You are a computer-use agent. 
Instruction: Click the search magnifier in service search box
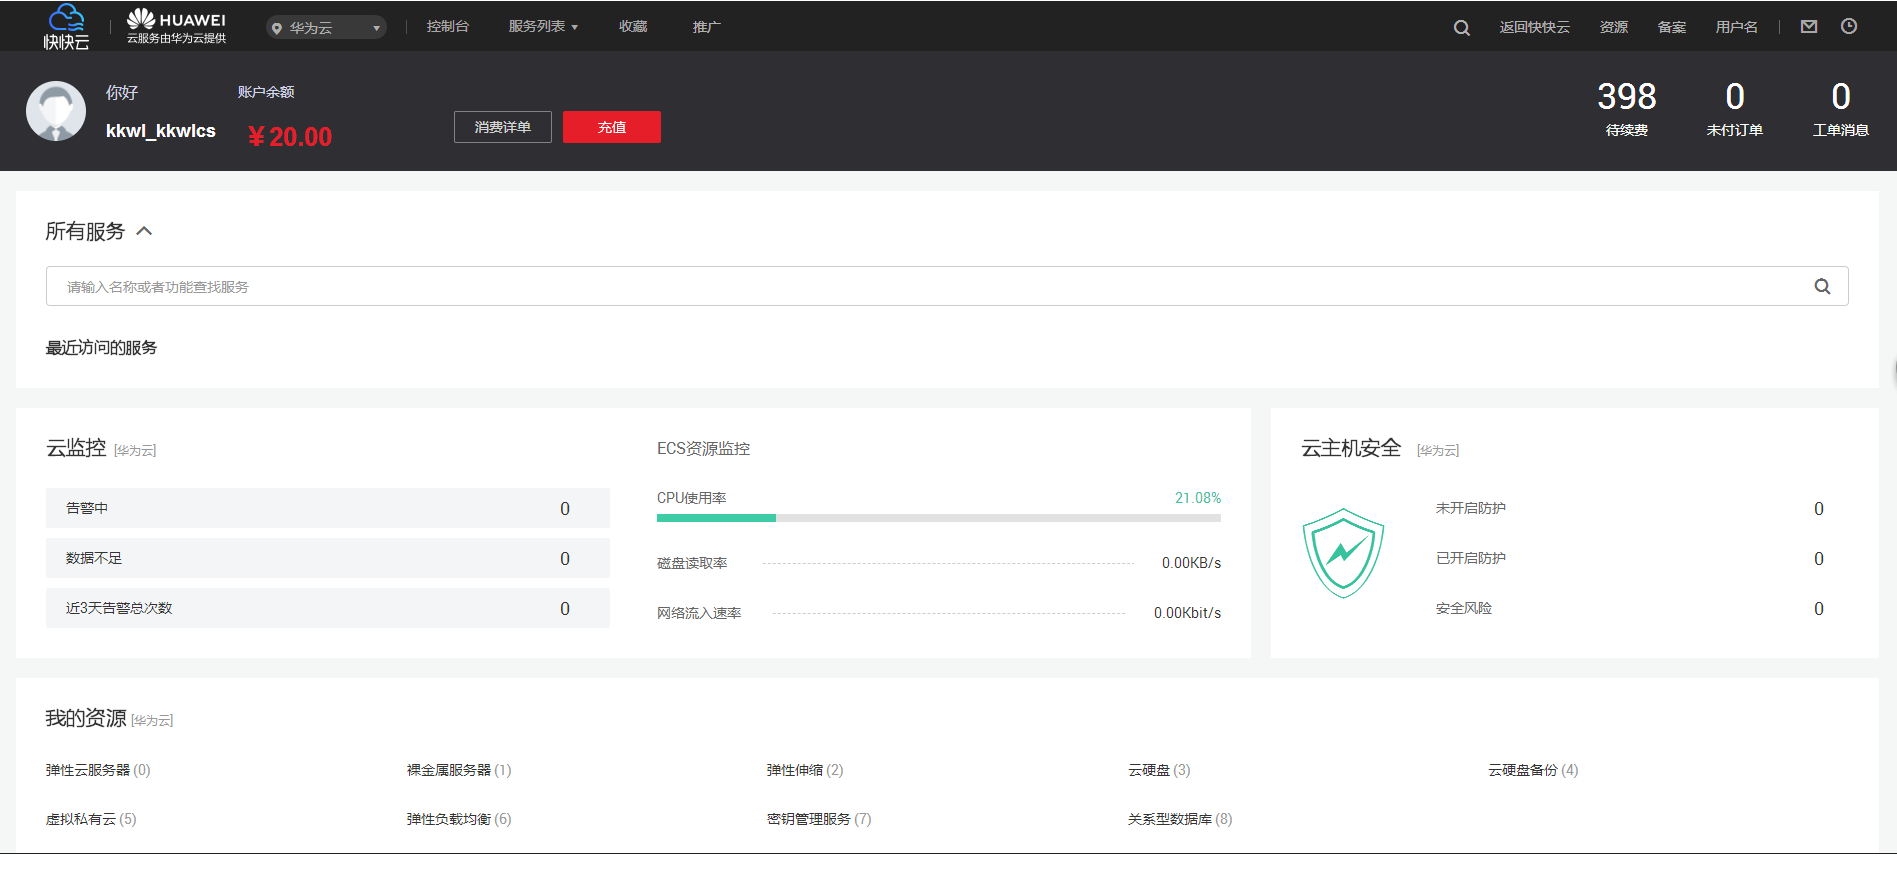click(1822, 287)
